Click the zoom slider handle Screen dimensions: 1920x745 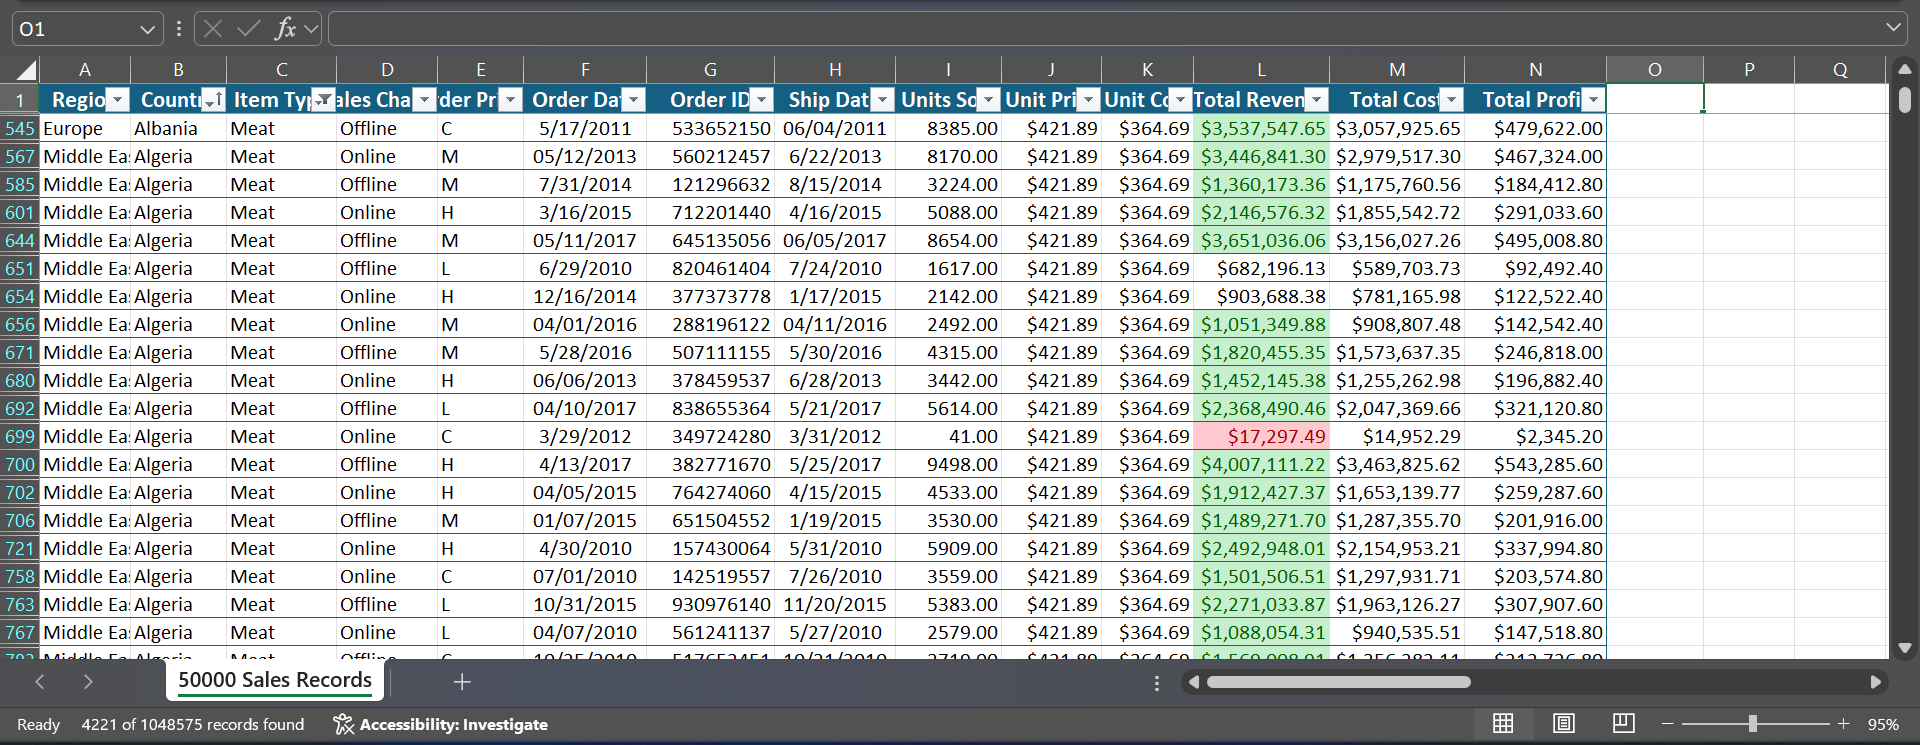[x=1752, y=724]
